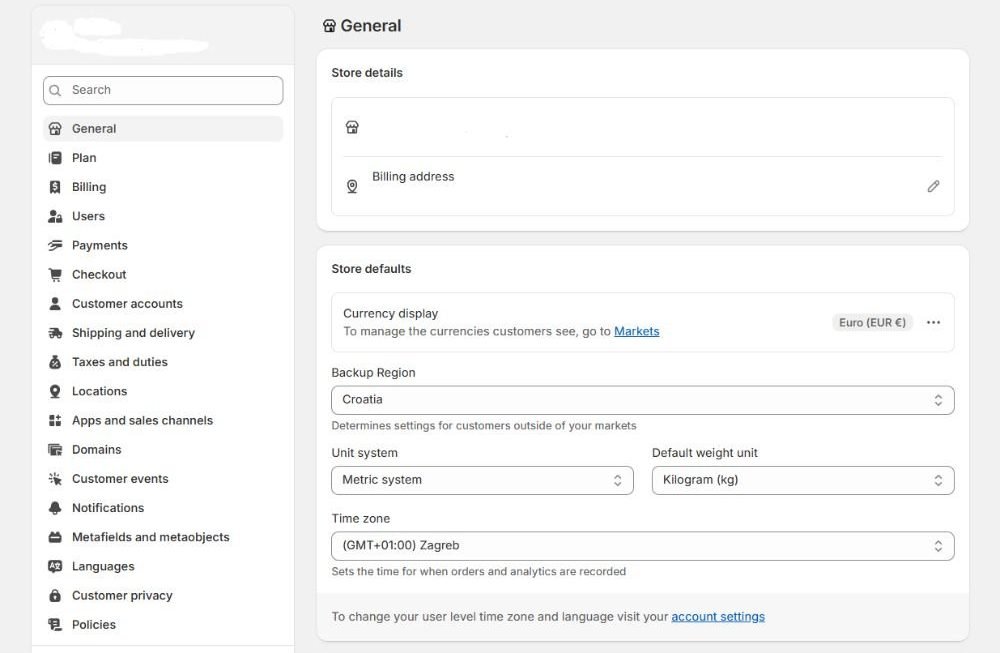Select Notifications in the sidebar
Viewport: 1000px width, 653px height.
click(163, 508)
